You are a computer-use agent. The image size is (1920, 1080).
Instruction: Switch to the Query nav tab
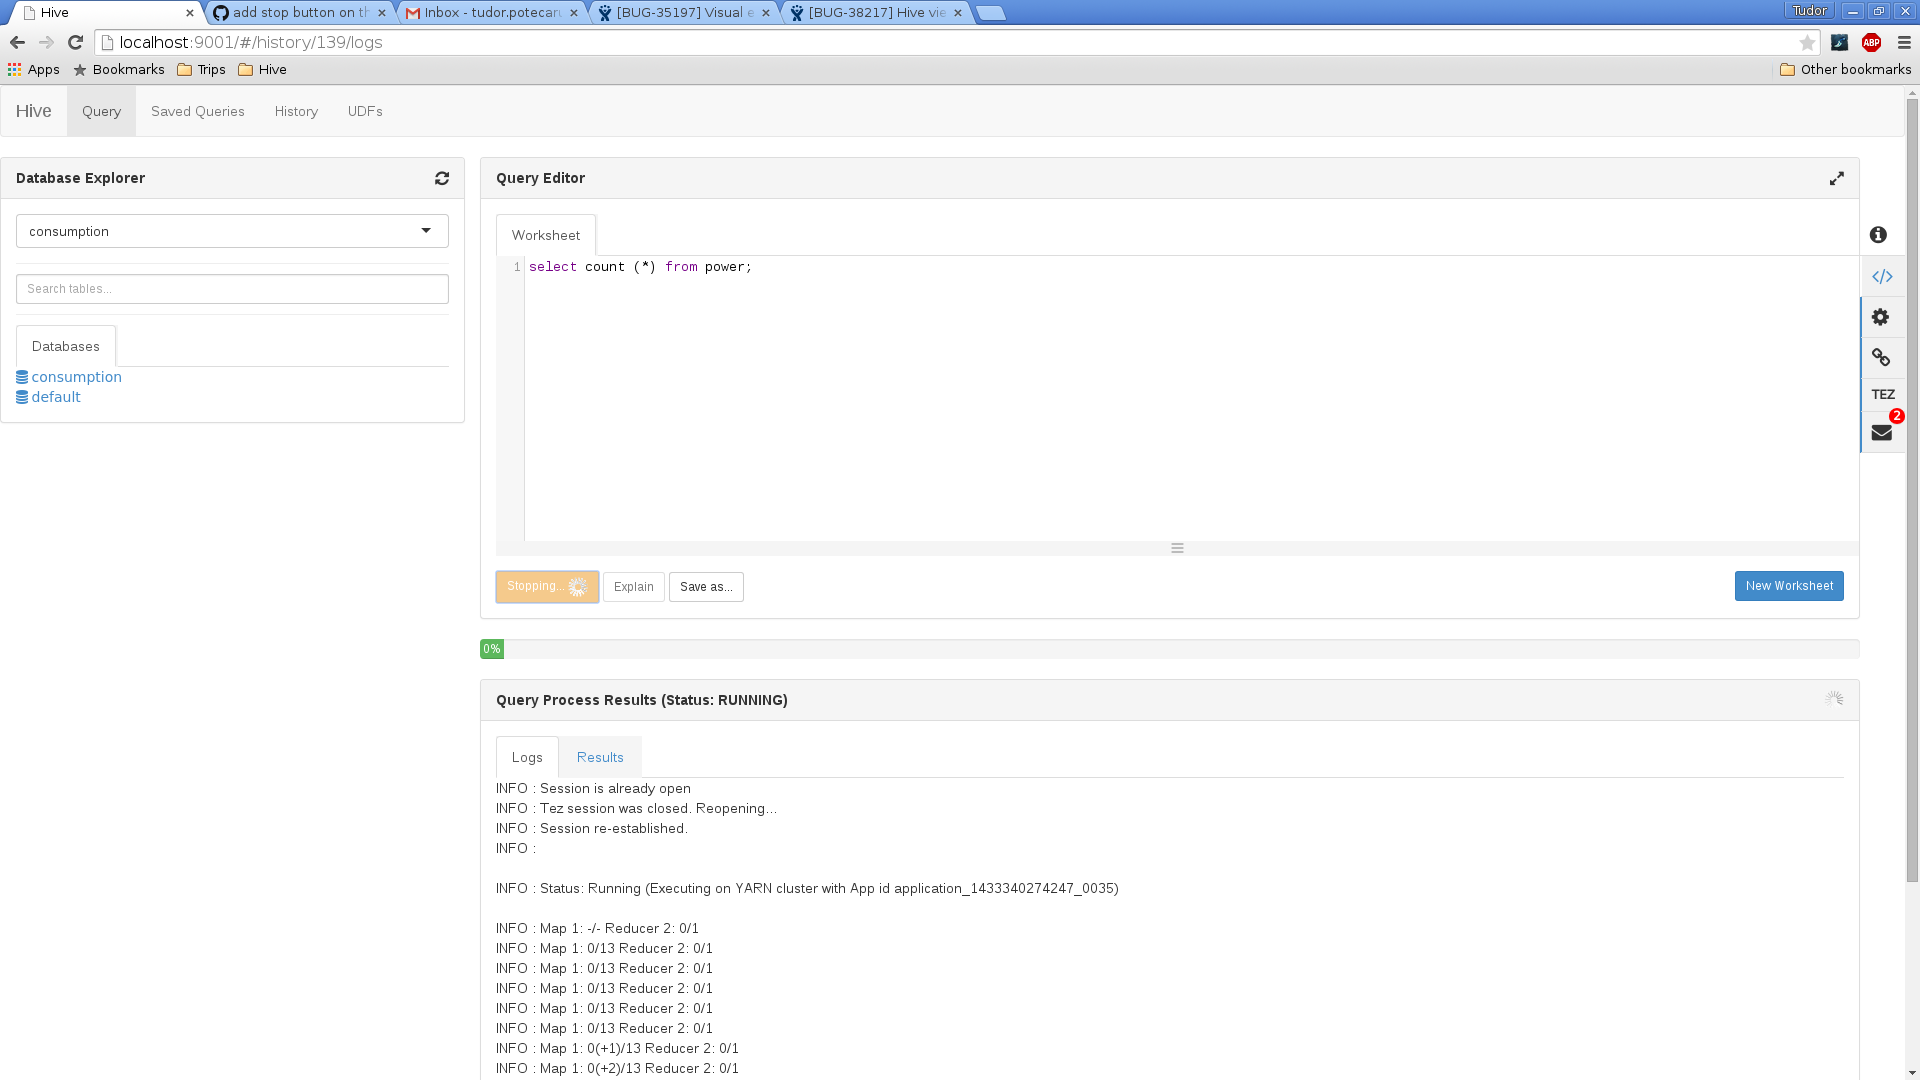tap(101, 111)
